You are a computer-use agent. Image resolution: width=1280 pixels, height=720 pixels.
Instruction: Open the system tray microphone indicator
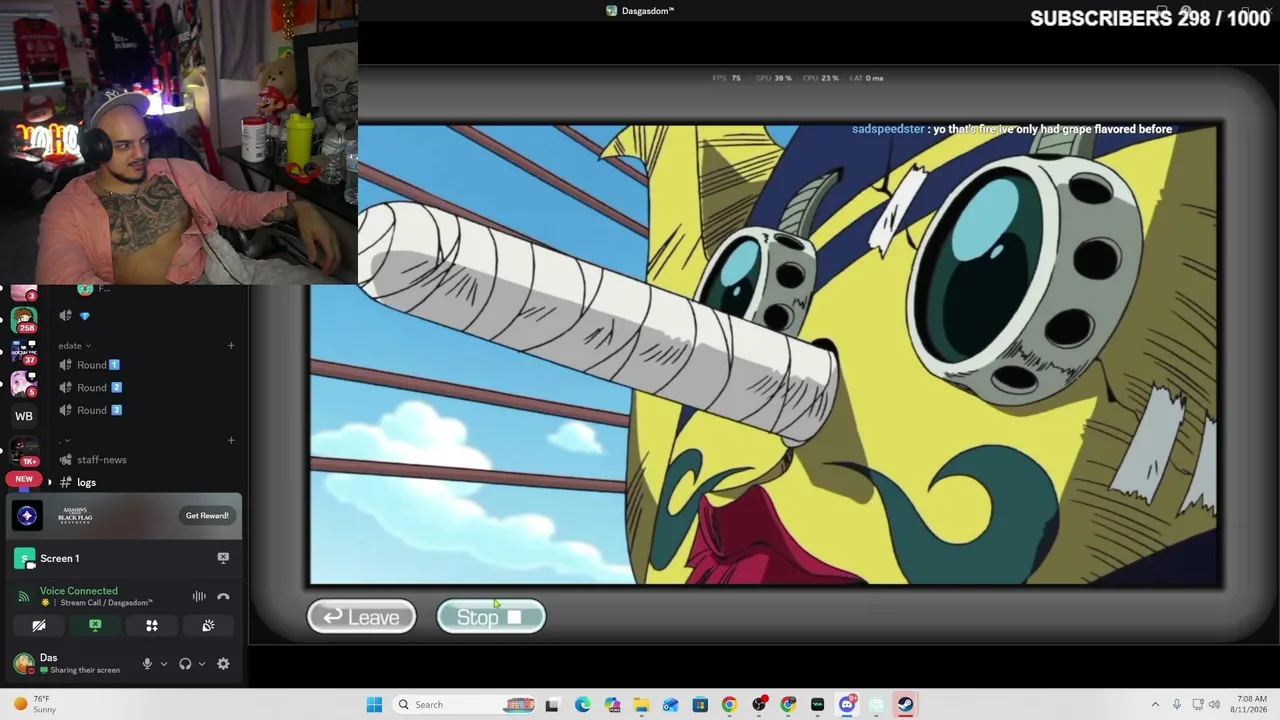pyautogui.click(x=1177, y=705)
